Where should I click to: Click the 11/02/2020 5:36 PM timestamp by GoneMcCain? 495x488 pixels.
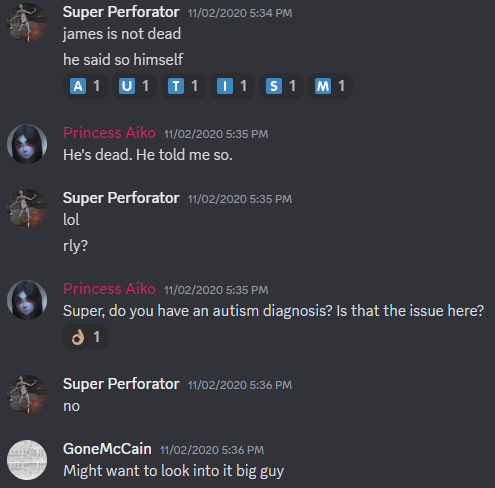coord(212,450)
